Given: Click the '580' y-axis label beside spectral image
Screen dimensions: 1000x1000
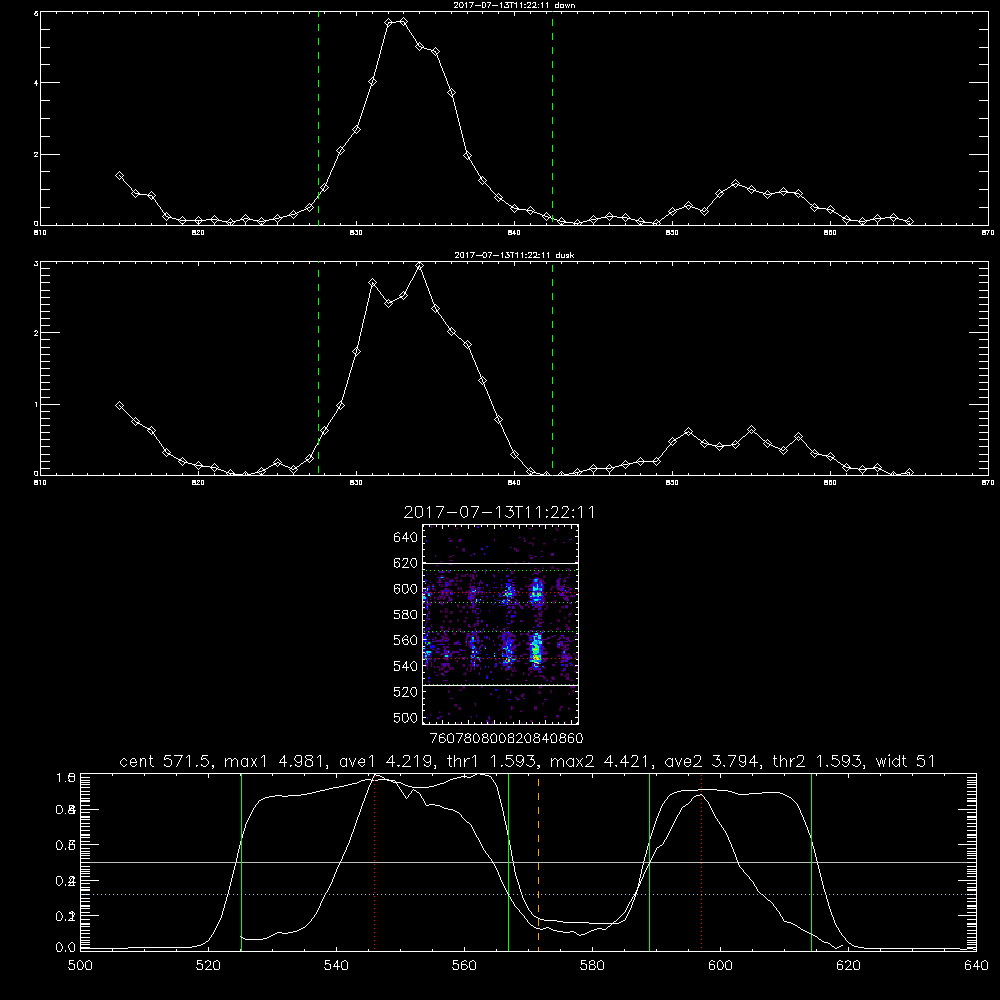Looking at the screenshot, I should click(406, 615).
